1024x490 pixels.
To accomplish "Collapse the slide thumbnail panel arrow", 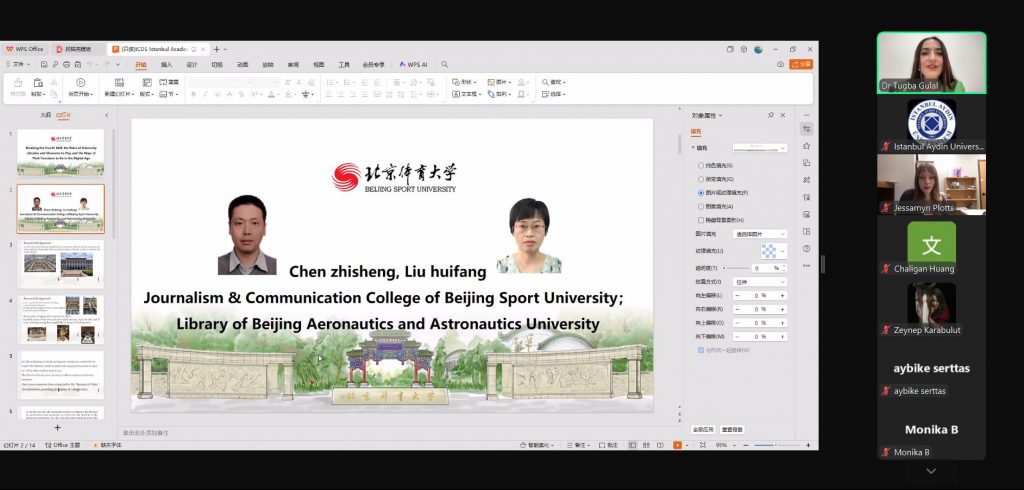I will click(107, 115).
